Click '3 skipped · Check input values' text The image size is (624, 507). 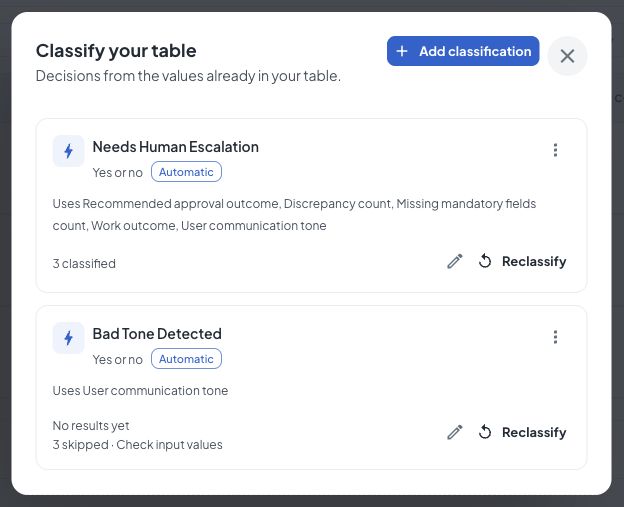137,445
